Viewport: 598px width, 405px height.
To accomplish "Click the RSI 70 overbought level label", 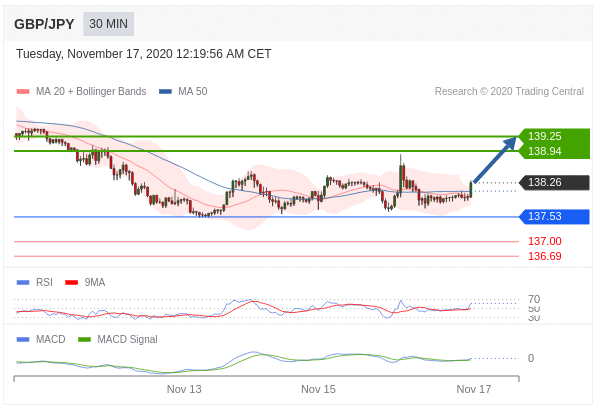I will (x=534, y=299).
